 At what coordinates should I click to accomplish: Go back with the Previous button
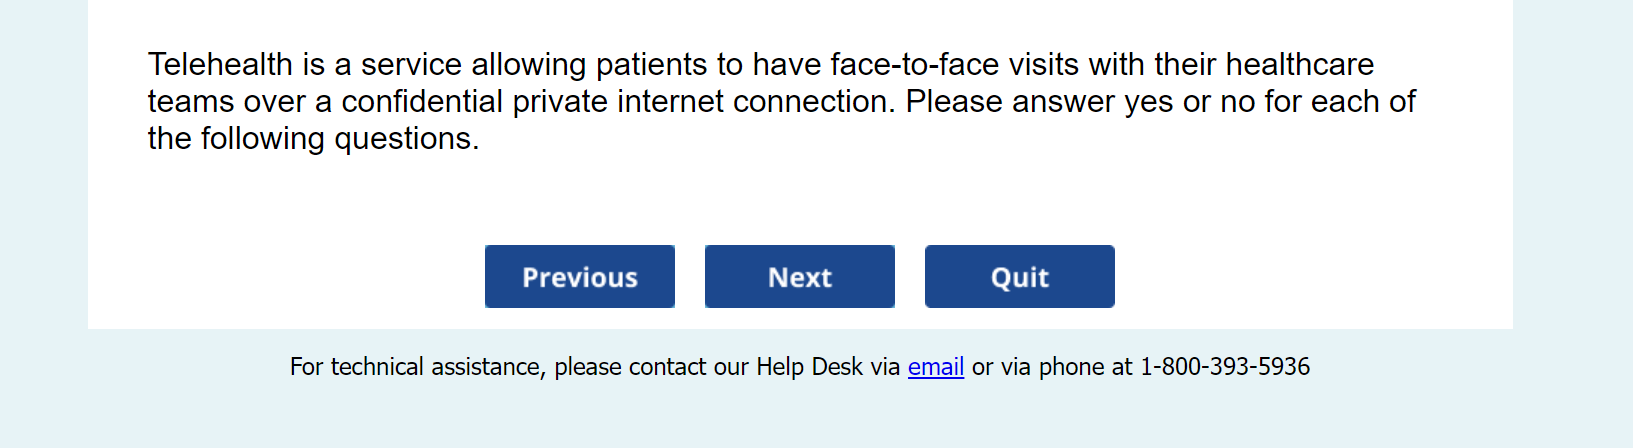[579, 277]
